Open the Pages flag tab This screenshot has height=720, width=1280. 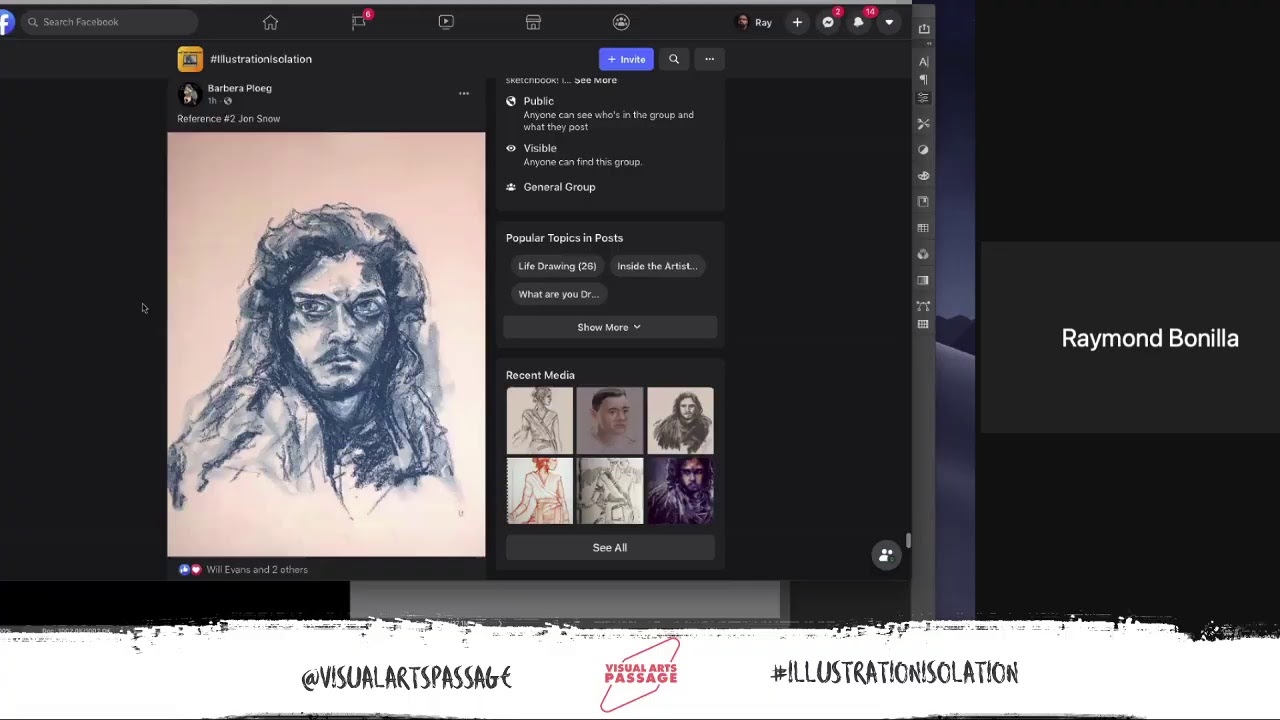pos(359,22)
